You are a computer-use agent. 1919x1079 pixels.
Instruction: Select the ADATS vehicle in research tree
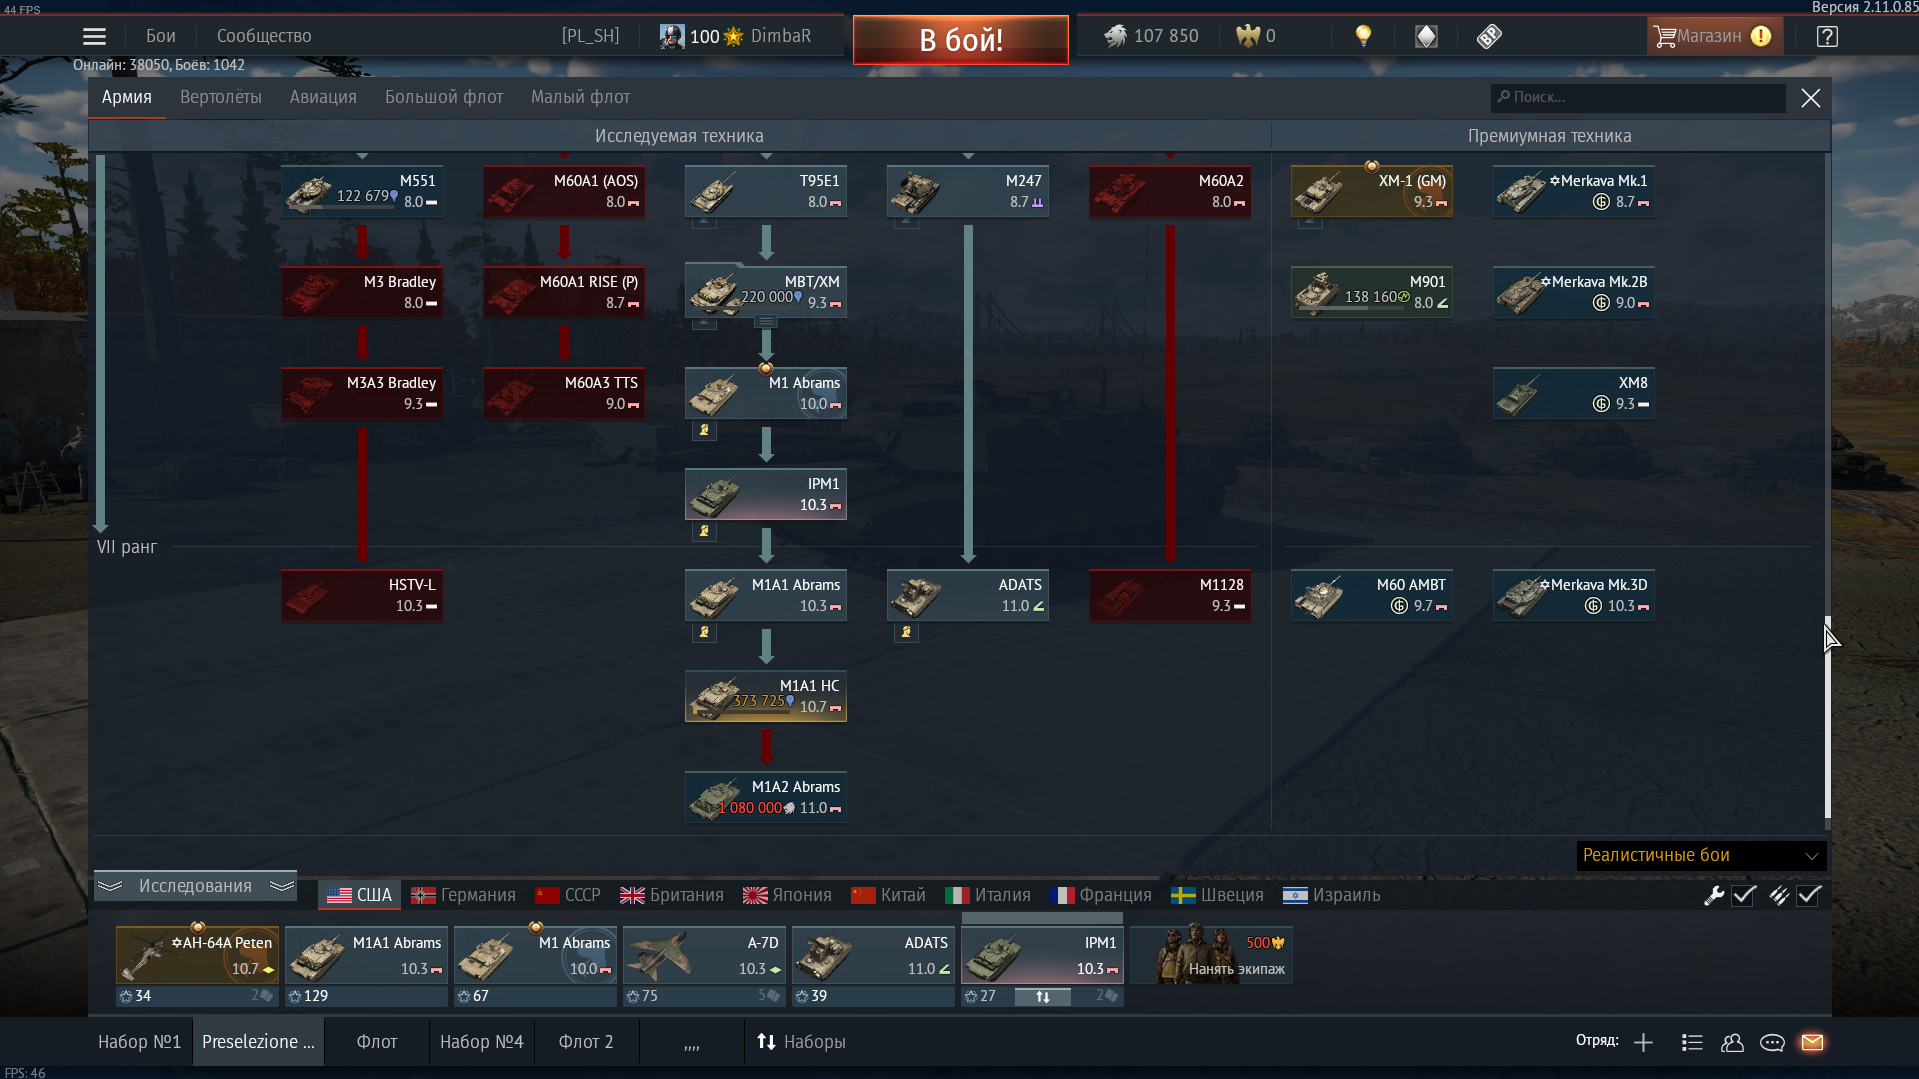pyautogui.click(x=968, y=595)
